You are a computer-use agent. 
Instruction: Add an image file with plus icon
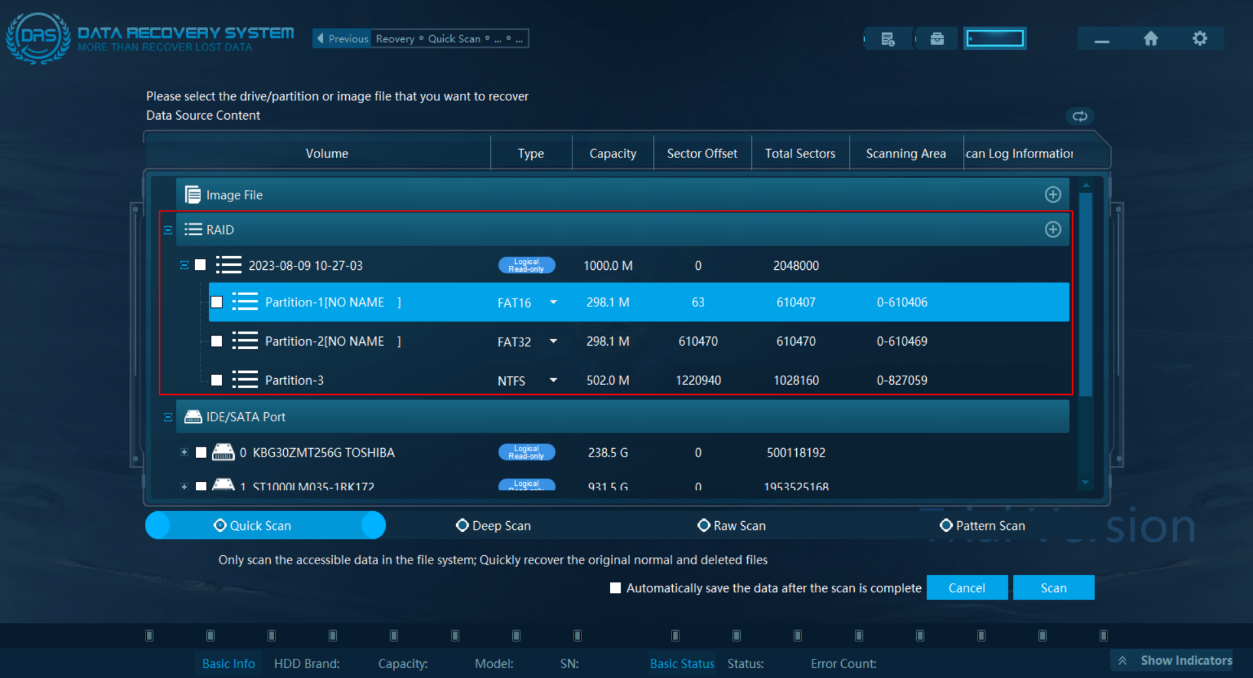tap(1053, 195)
